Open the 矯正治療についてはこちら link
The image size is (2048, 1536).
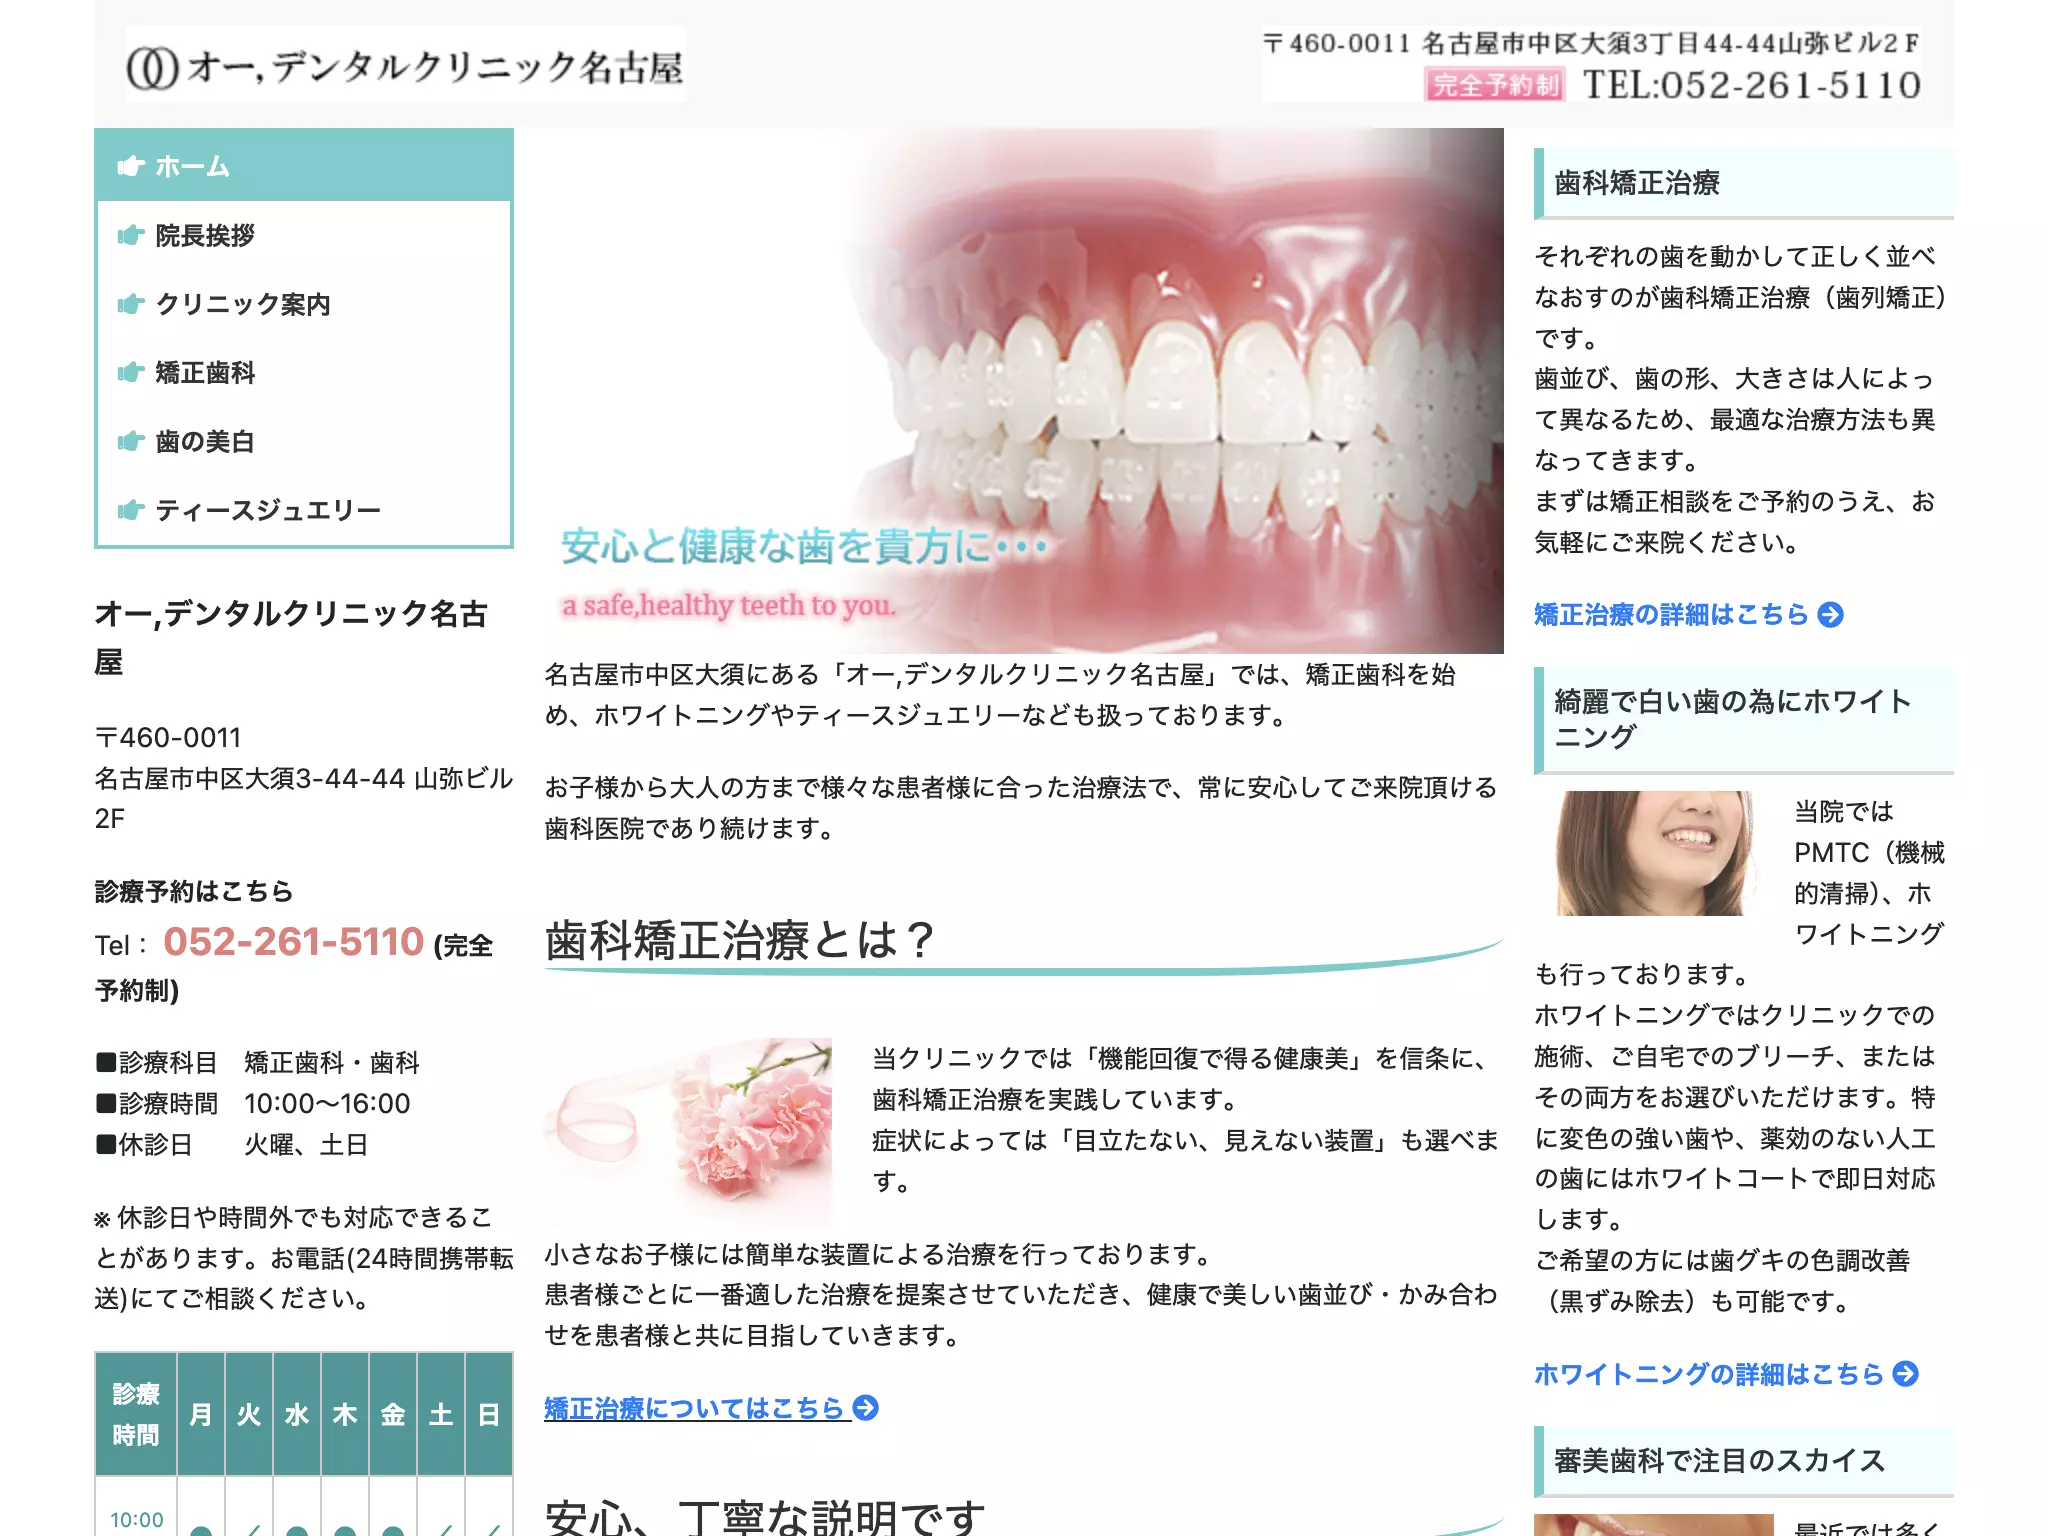pyautogui.click(x=711, y=1408)
